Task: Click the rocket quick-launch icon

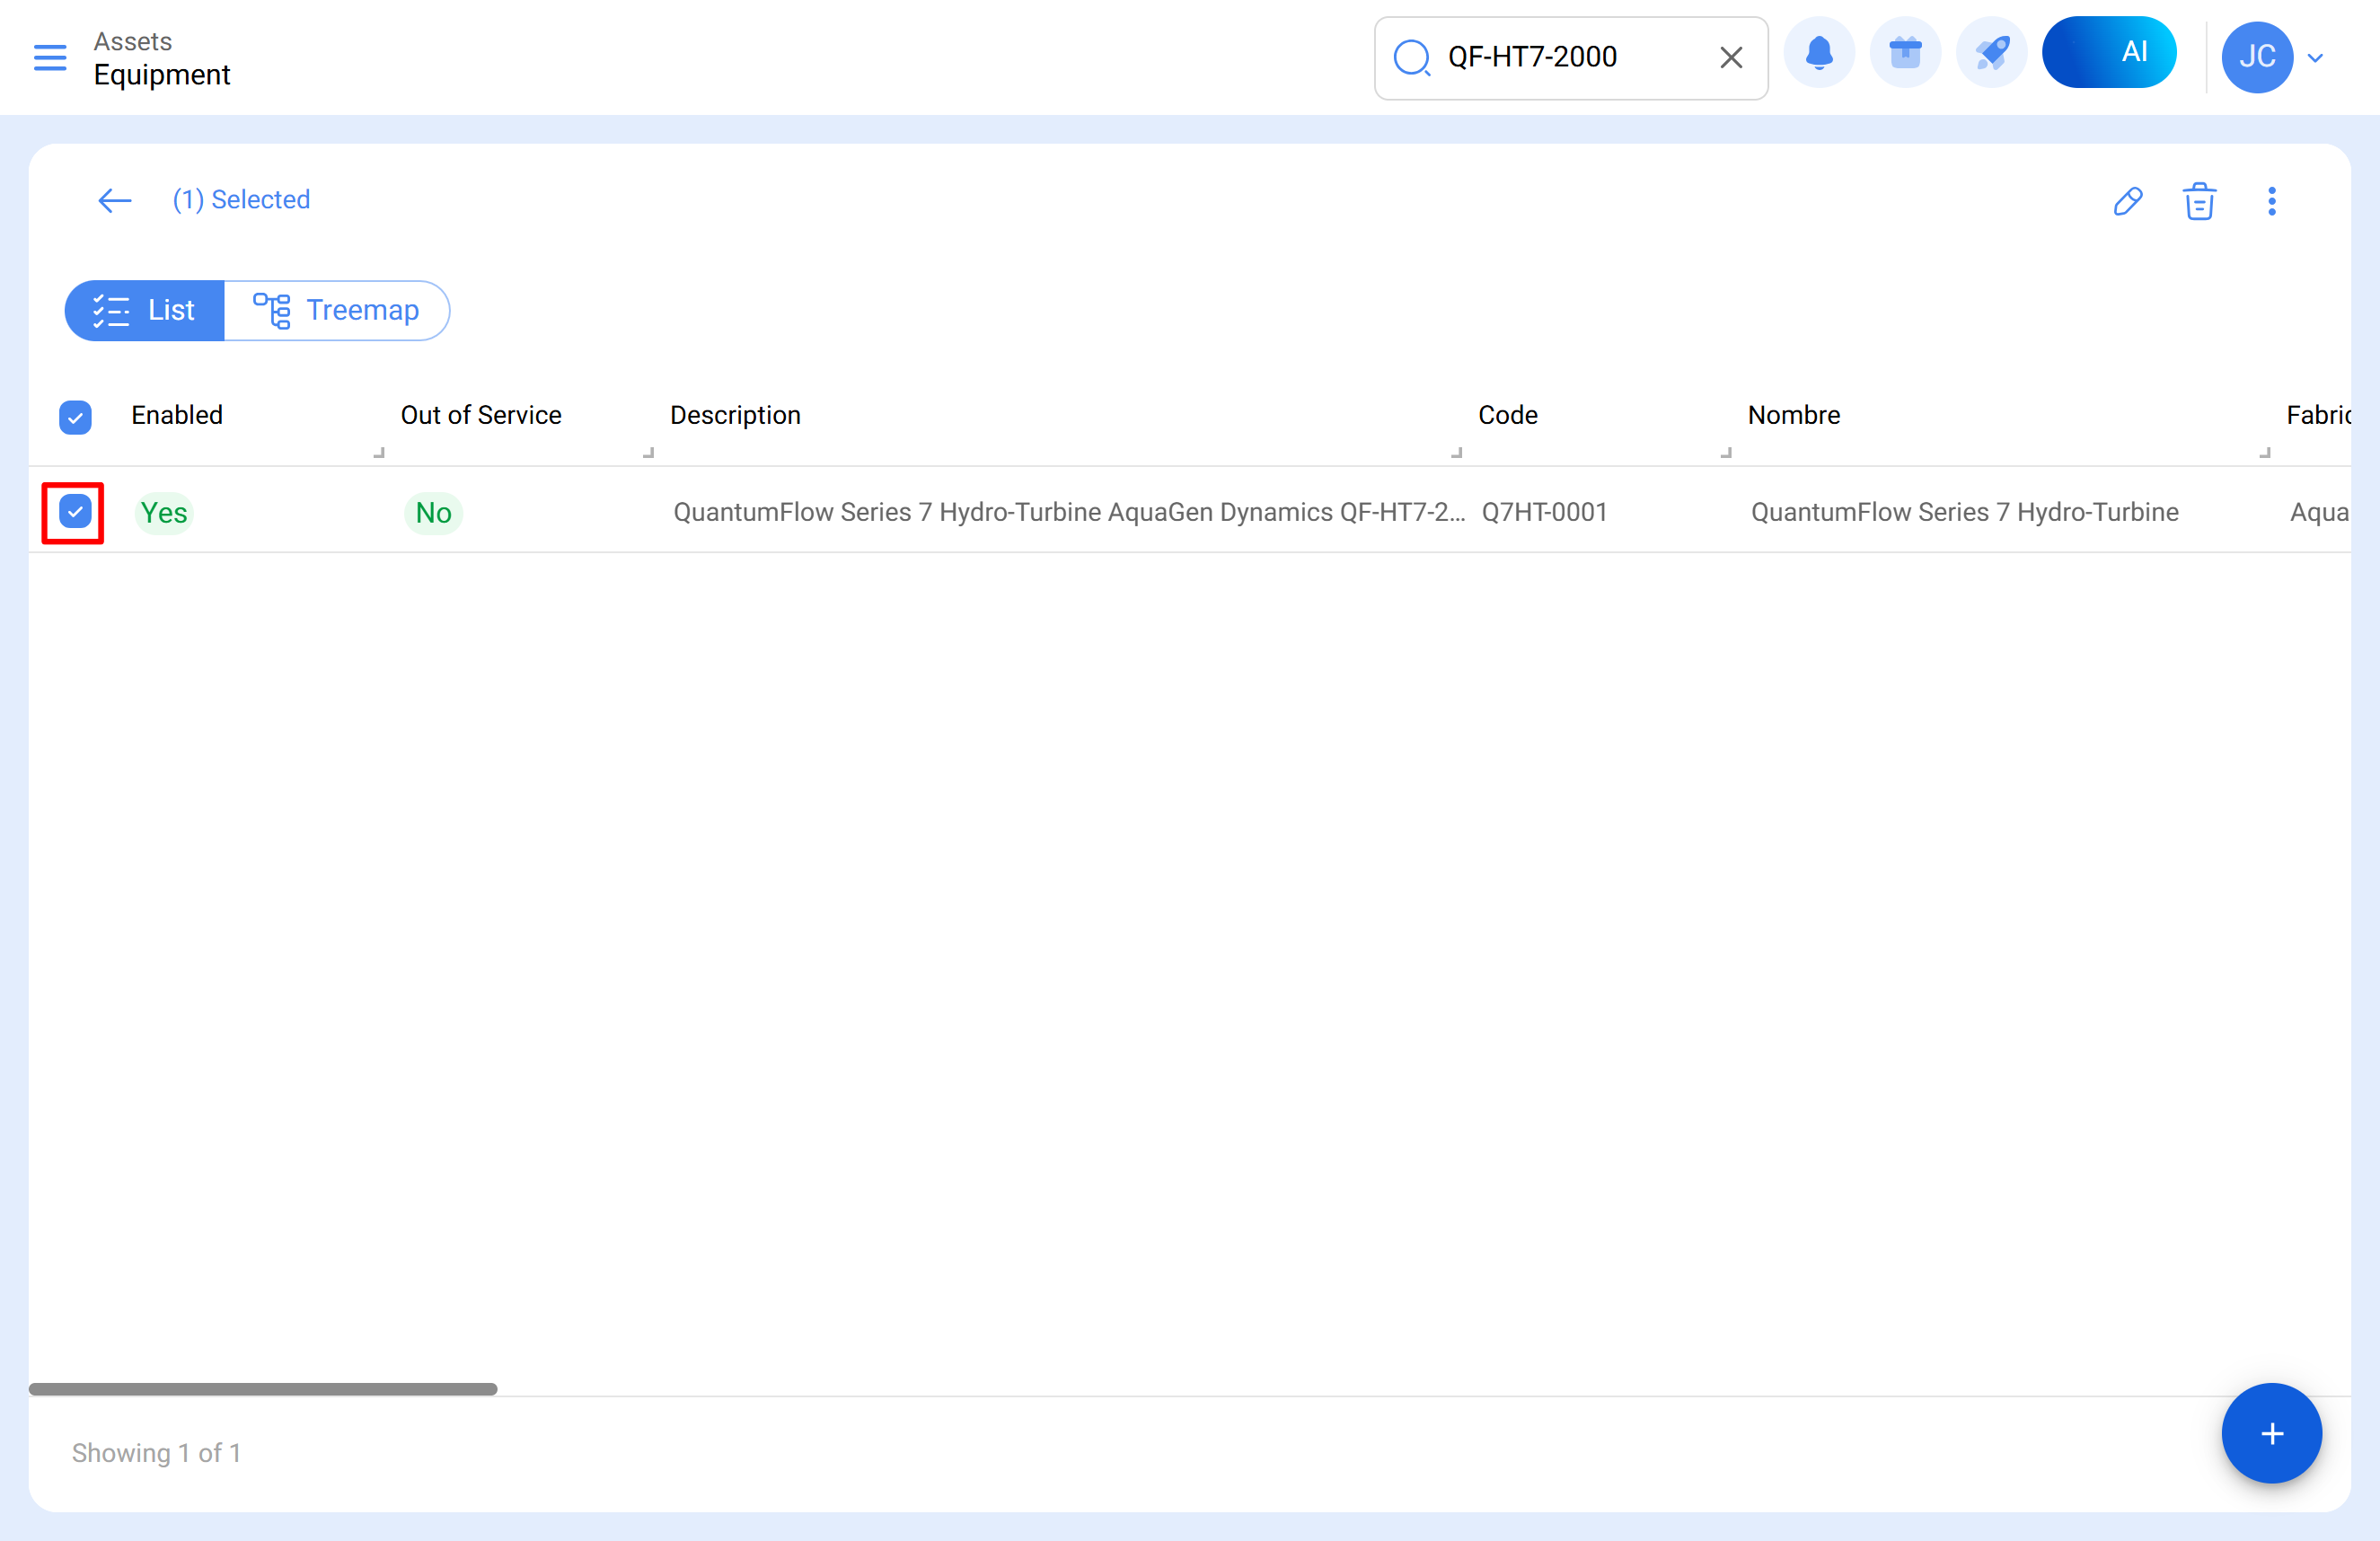Action: point(1990,52)
